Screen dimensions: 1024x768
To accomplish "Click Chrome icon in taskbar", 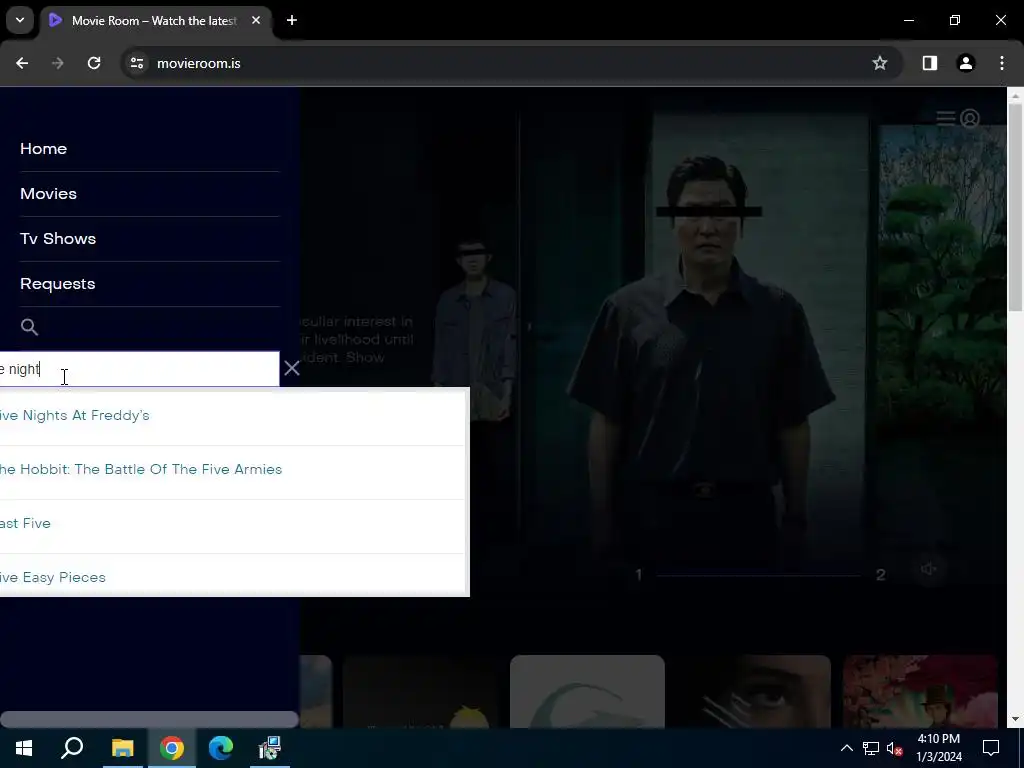I will click(x=172, y=748).
